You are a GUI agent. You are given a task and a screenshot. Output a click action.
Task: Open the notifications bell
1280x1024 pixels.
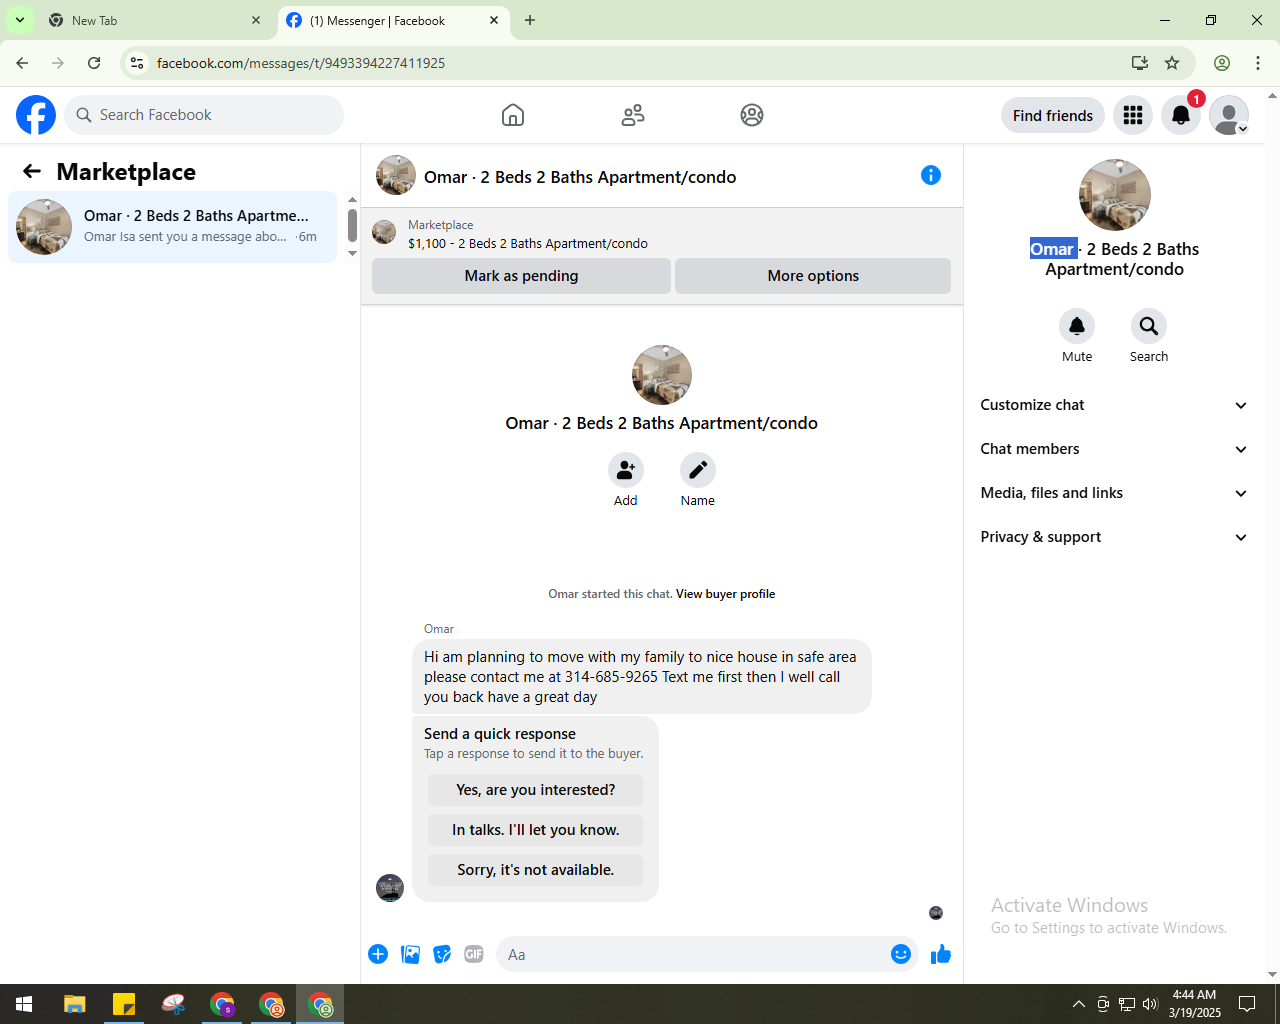[x=1181, y=115]
